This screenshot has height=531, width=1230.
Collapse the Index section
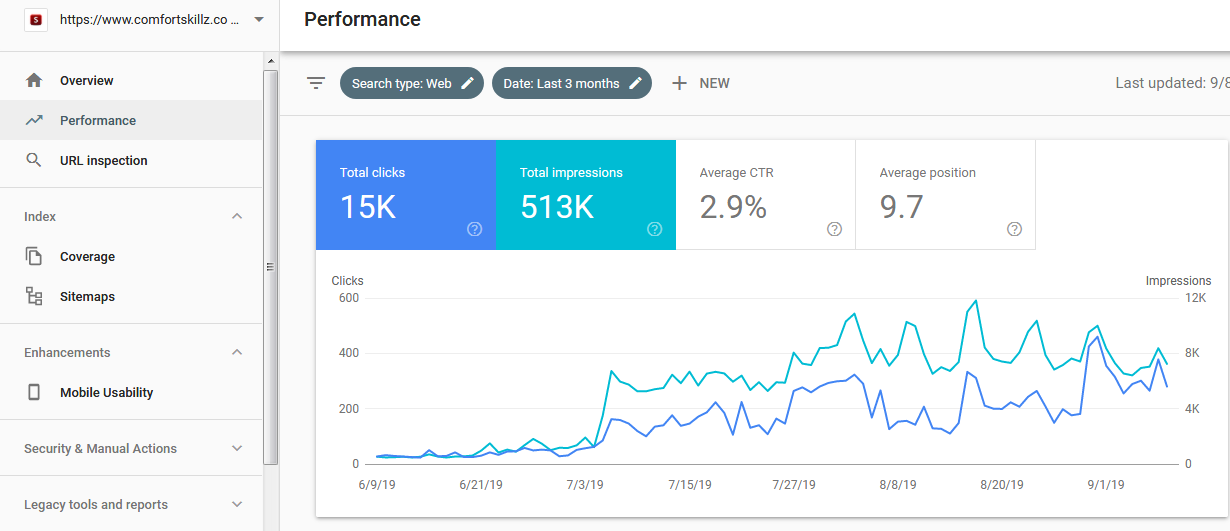[x=237, y=216]
